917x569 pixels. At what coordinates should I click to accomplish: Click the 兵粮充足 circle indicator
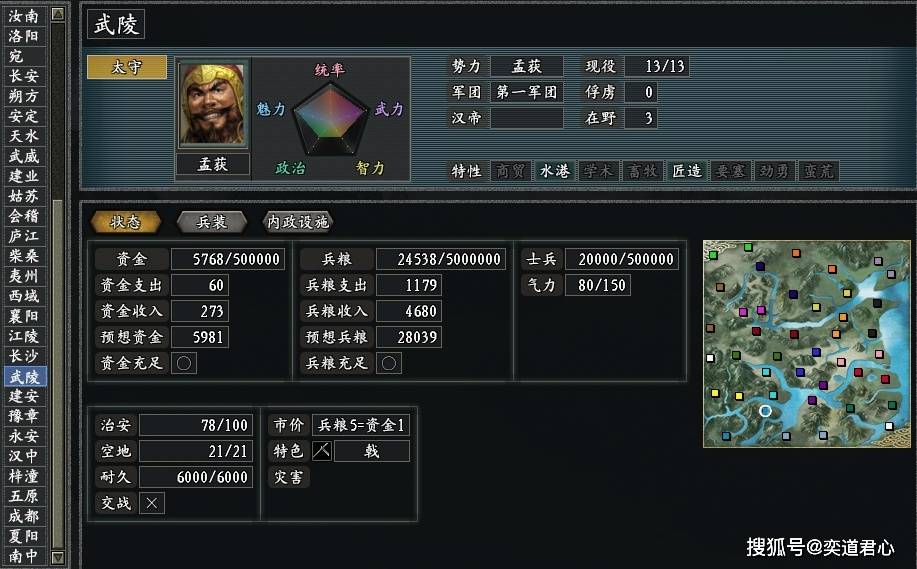point(389,363)
